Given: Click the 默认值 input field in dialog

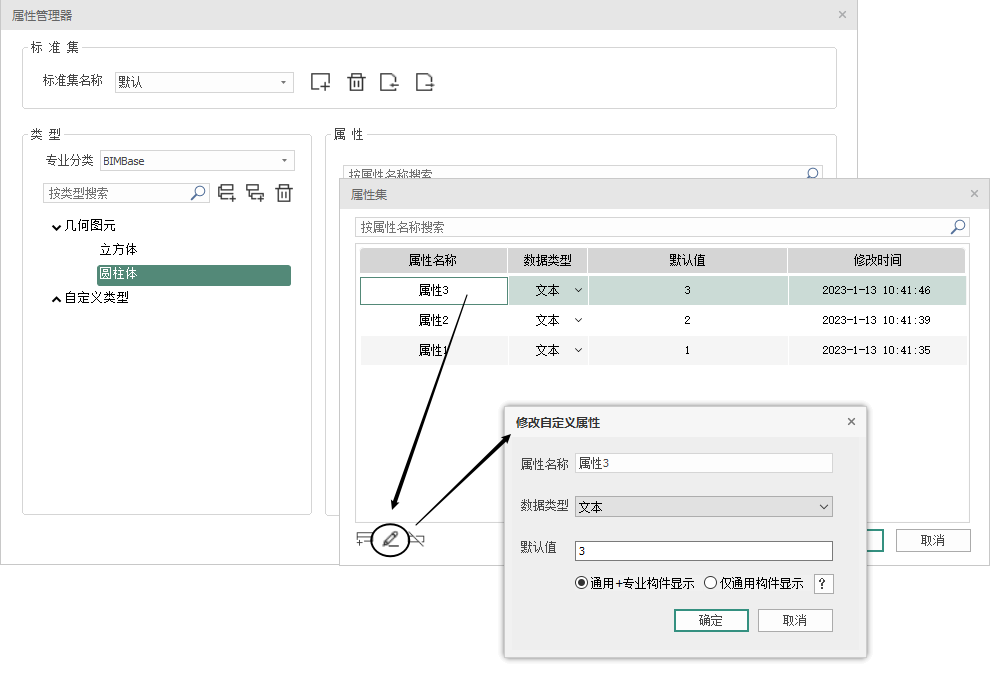Looking at the screenshot, I should point(703,551).
